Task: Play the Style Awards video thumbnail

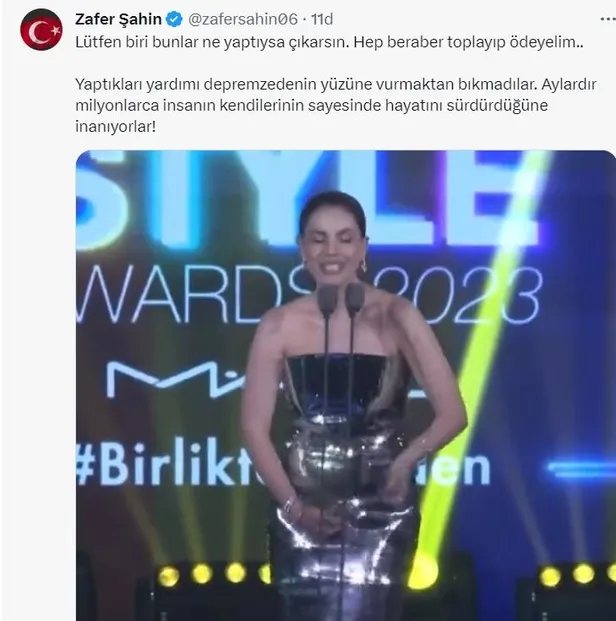Action: [345, 385]
